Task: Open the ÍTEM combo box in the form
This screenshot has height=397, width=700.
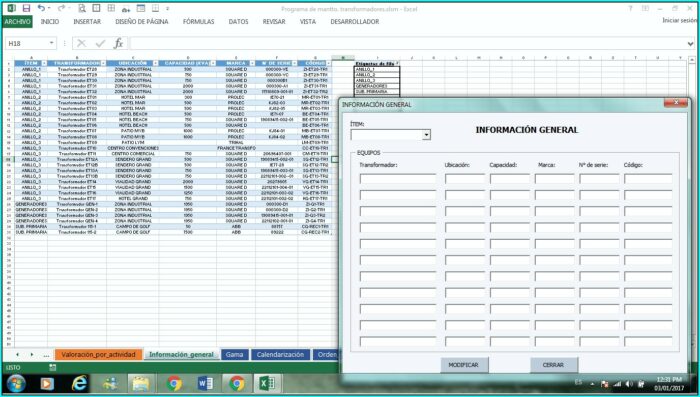Action: (427, 135)
